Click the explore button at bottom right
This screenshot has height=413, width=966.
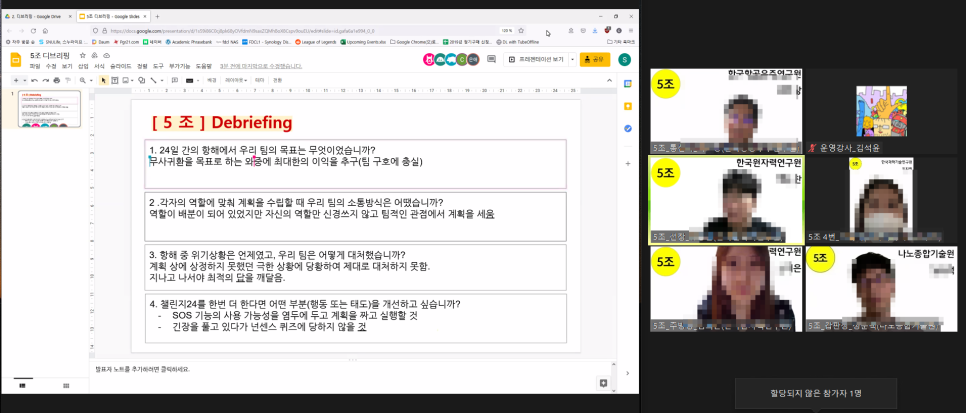pyautogui.click(x=604, y=383)
